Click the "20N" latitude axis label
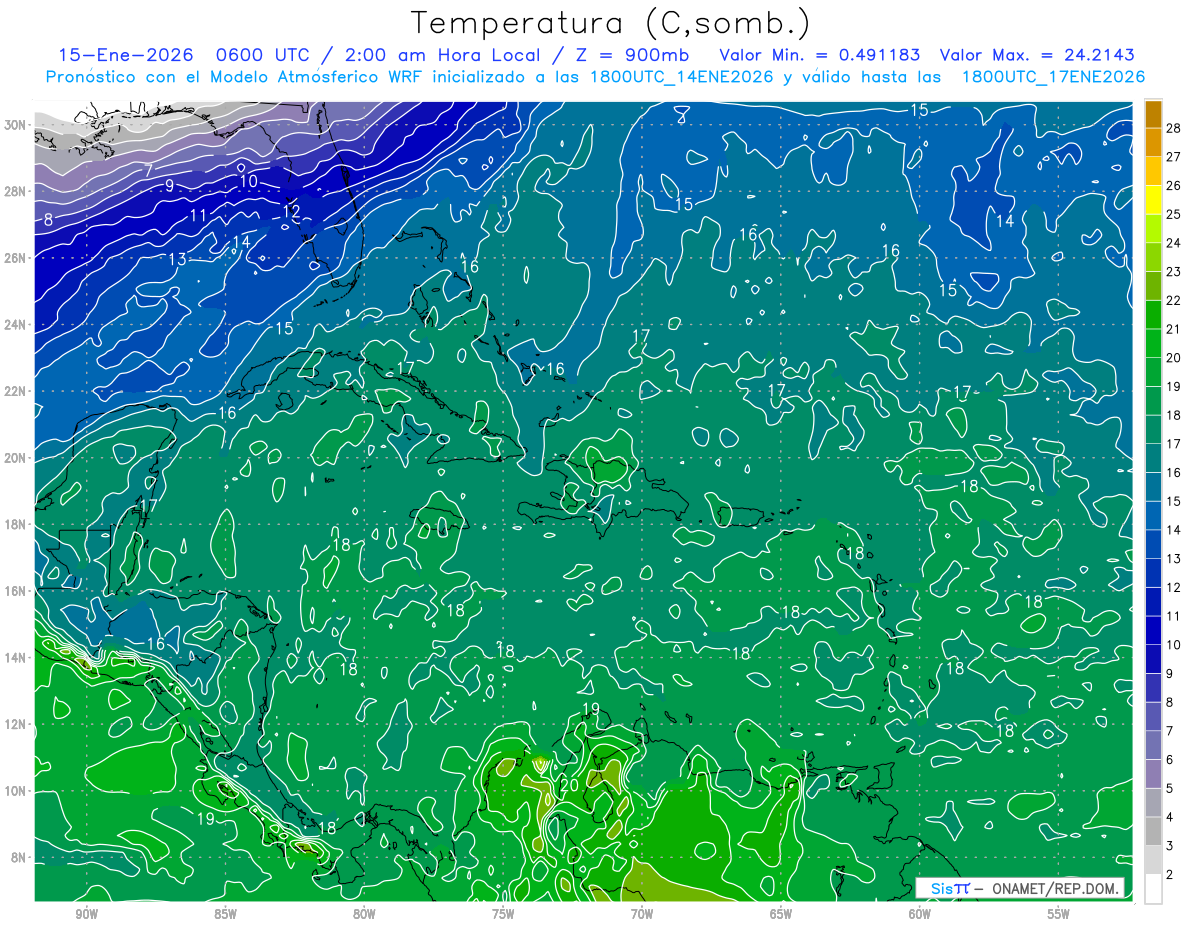Screen dimensions: 1200x927 tap(15, 457)
